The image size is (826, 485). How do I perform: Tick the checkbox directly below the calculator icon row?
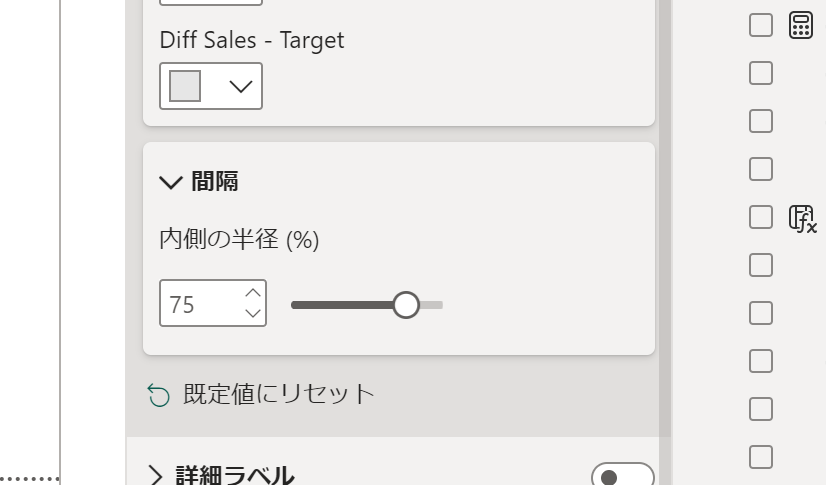[x=761, y=73]
